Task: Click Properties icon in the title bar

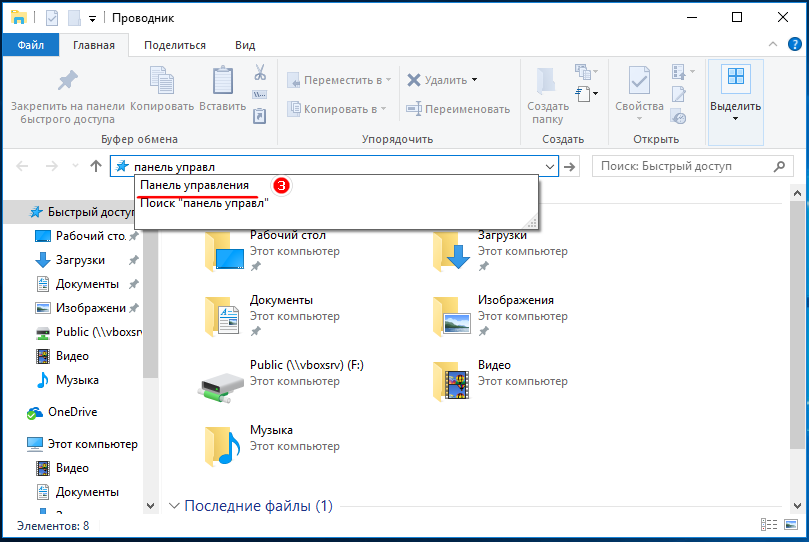Action: [52, 18]
